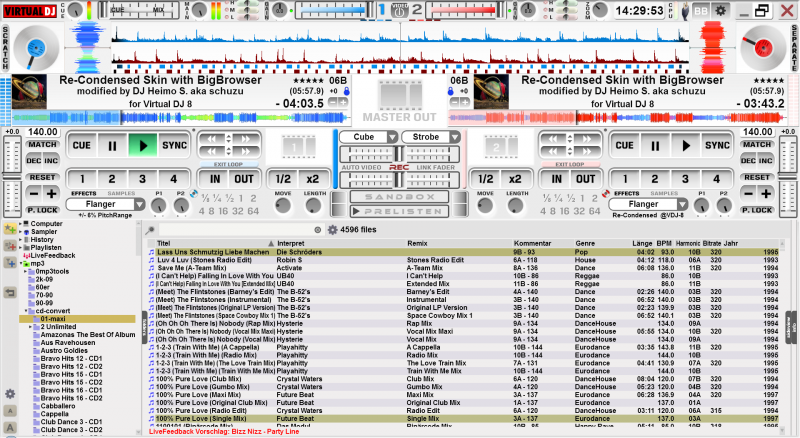Toggle left deck SYNC
The image size is (800, 438).
click(x=174, y=146)
